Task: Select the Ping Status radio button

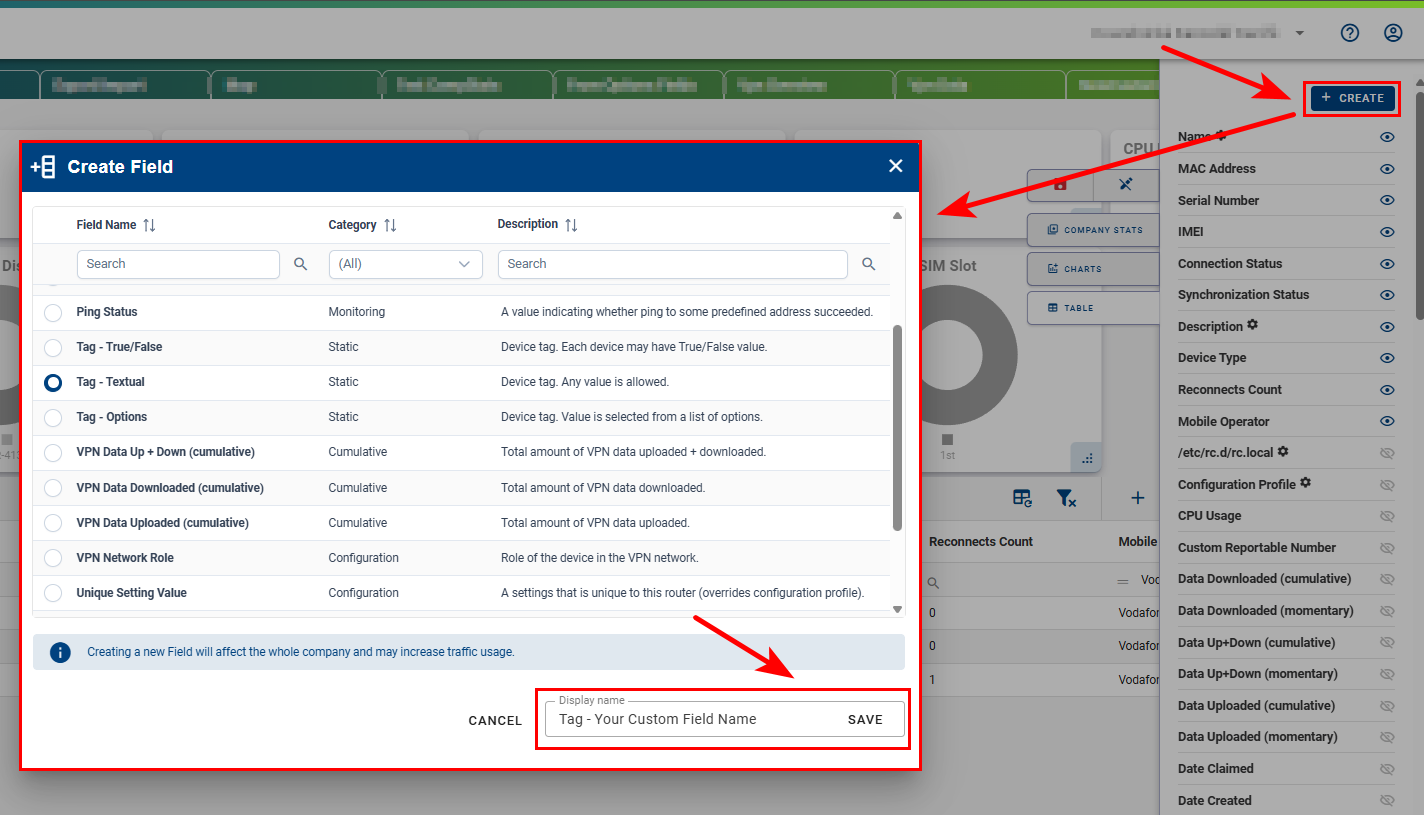Action: pos(53,313)
